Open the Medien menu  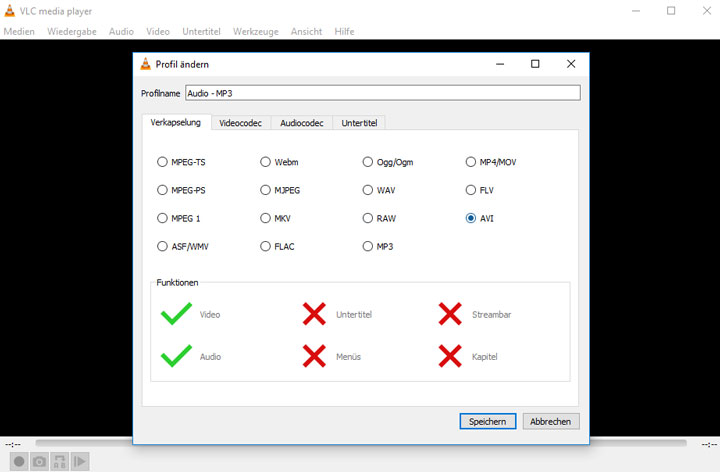pyautogui.click(x=19, y=32)
